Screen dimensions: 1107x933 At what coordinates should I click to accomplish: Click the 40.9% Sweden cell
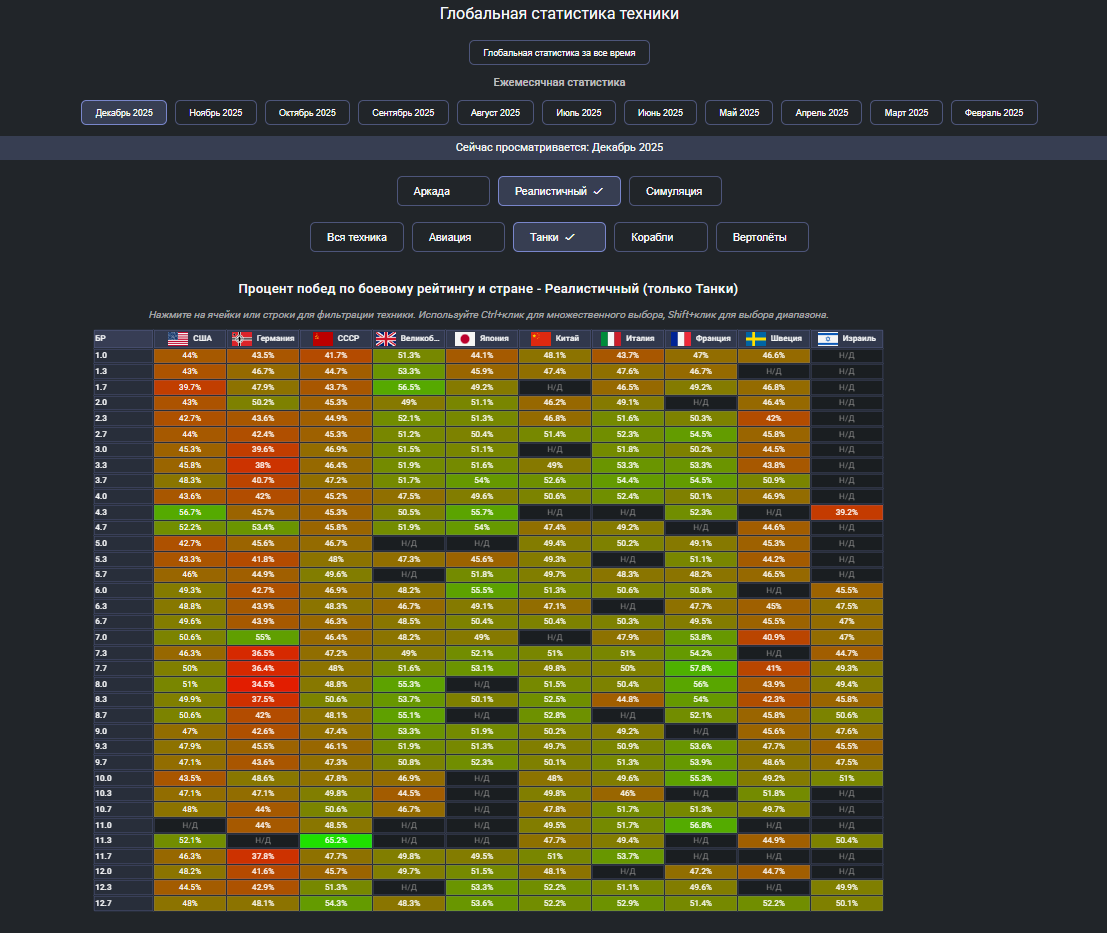pos(774,637)
